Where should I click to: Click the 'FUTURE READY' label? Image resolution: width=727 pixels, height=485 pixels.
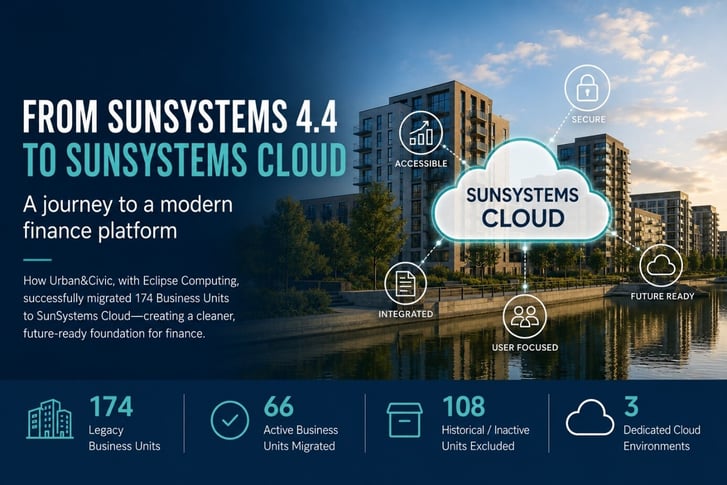662,296
